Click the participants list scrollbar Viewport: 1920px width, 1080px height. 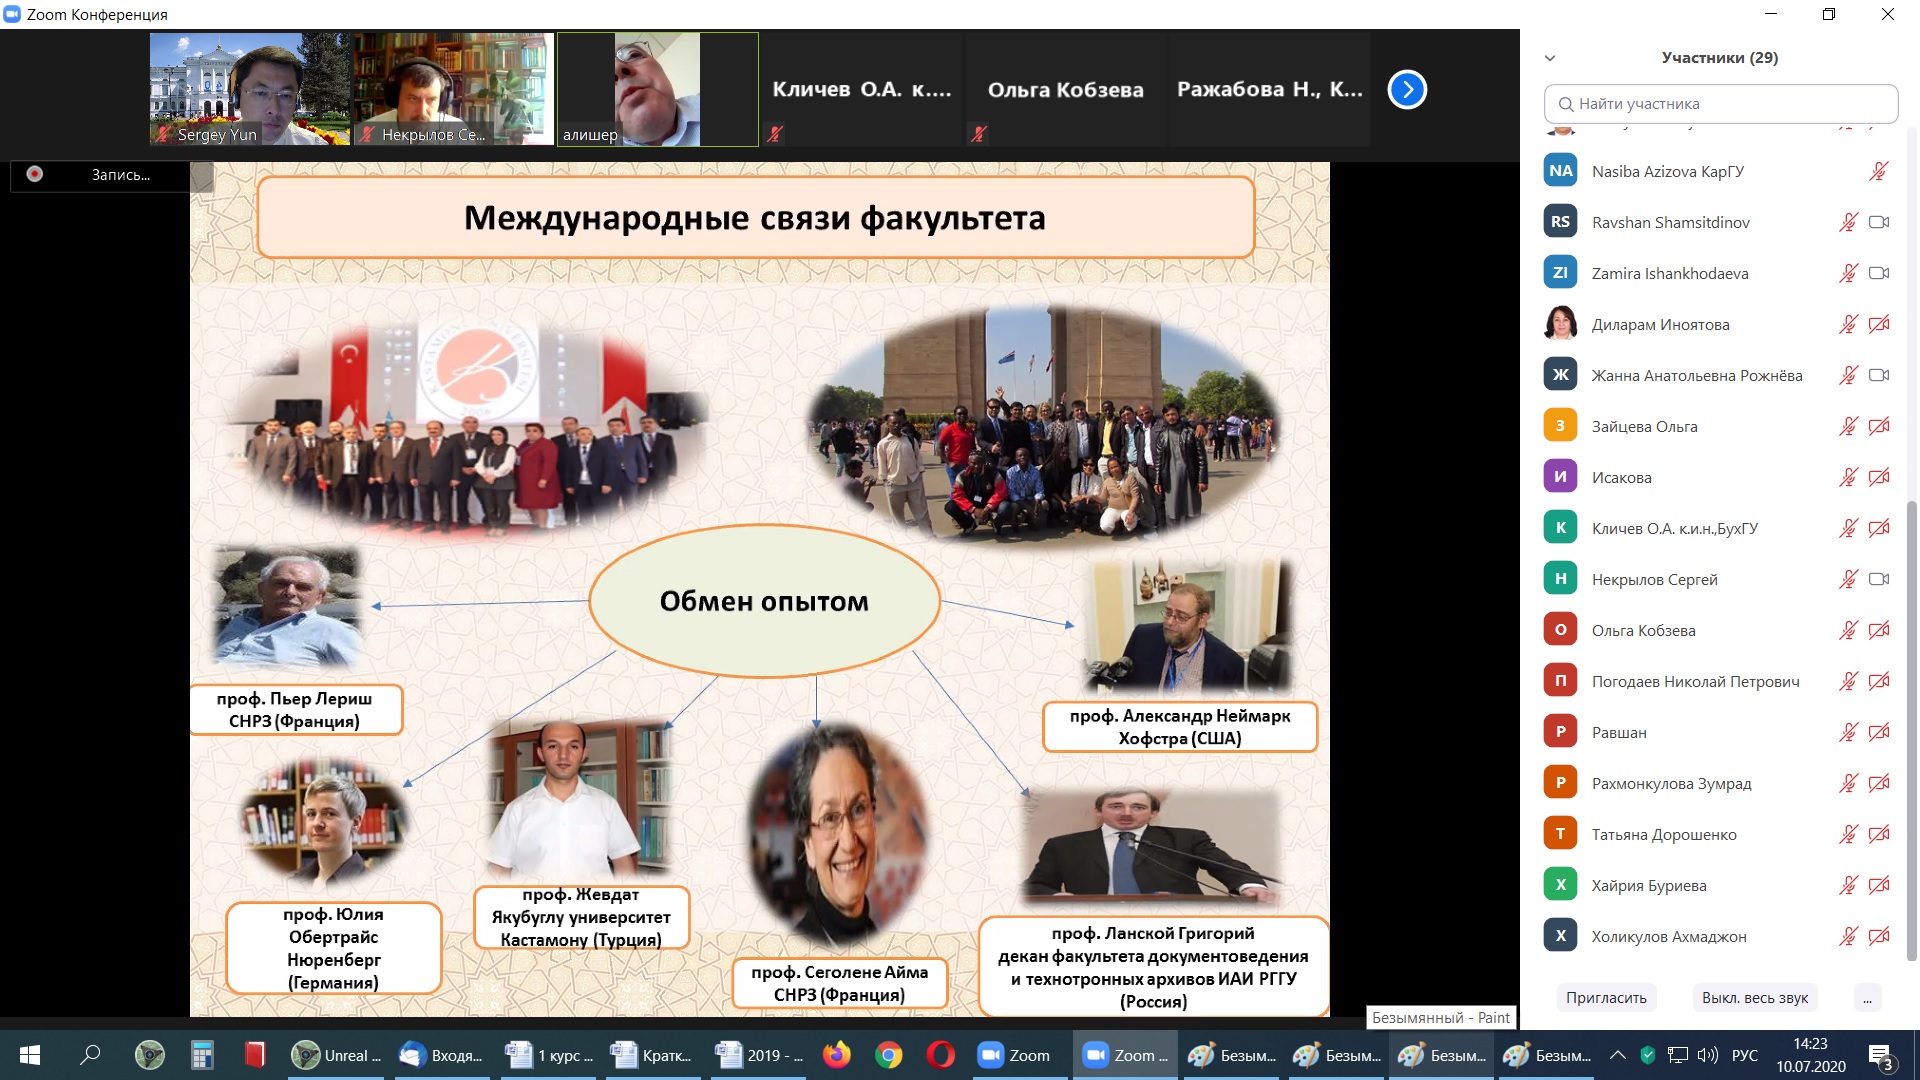tap(1911, 730)
